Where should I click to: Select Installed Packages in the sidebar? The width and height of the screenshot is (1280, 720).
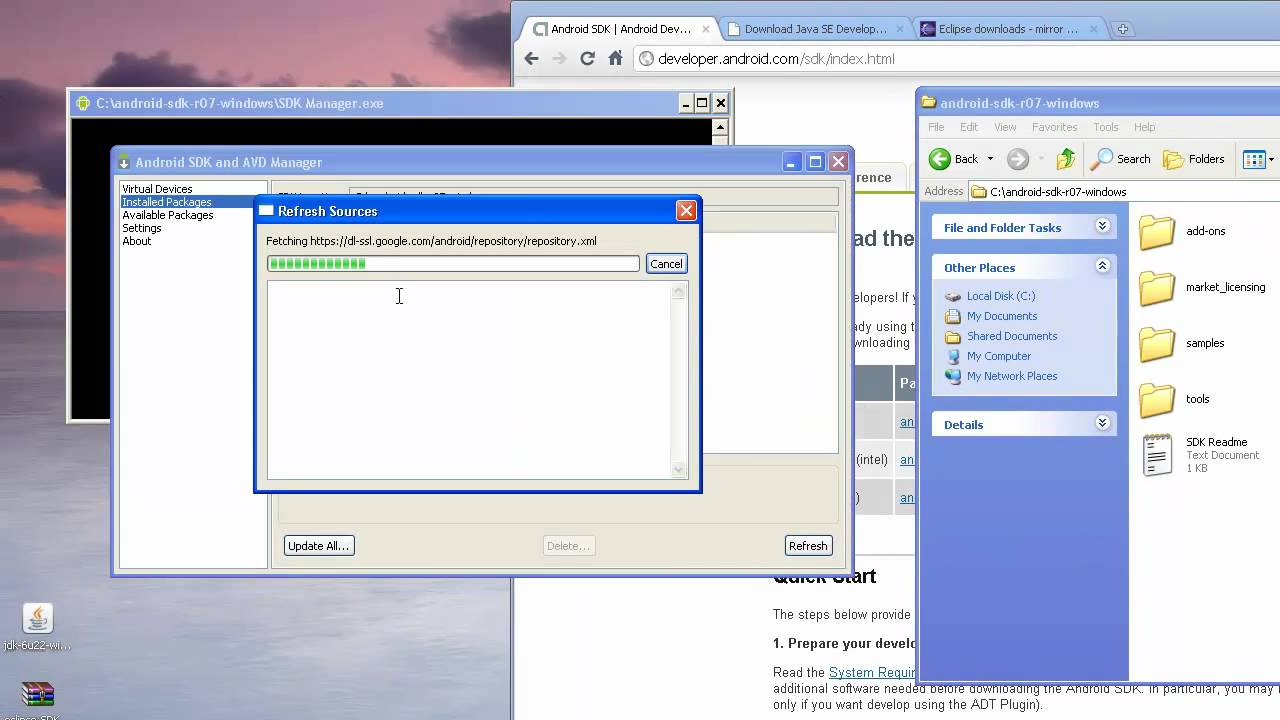coord(167,202)
